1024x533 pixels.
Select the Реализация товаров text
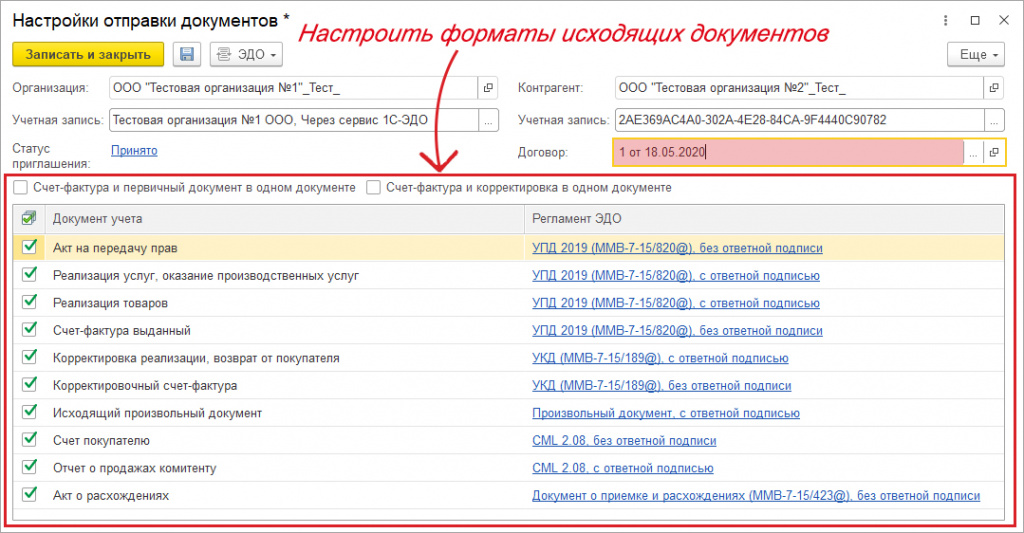pyautogui.click(x=110, y=303)
